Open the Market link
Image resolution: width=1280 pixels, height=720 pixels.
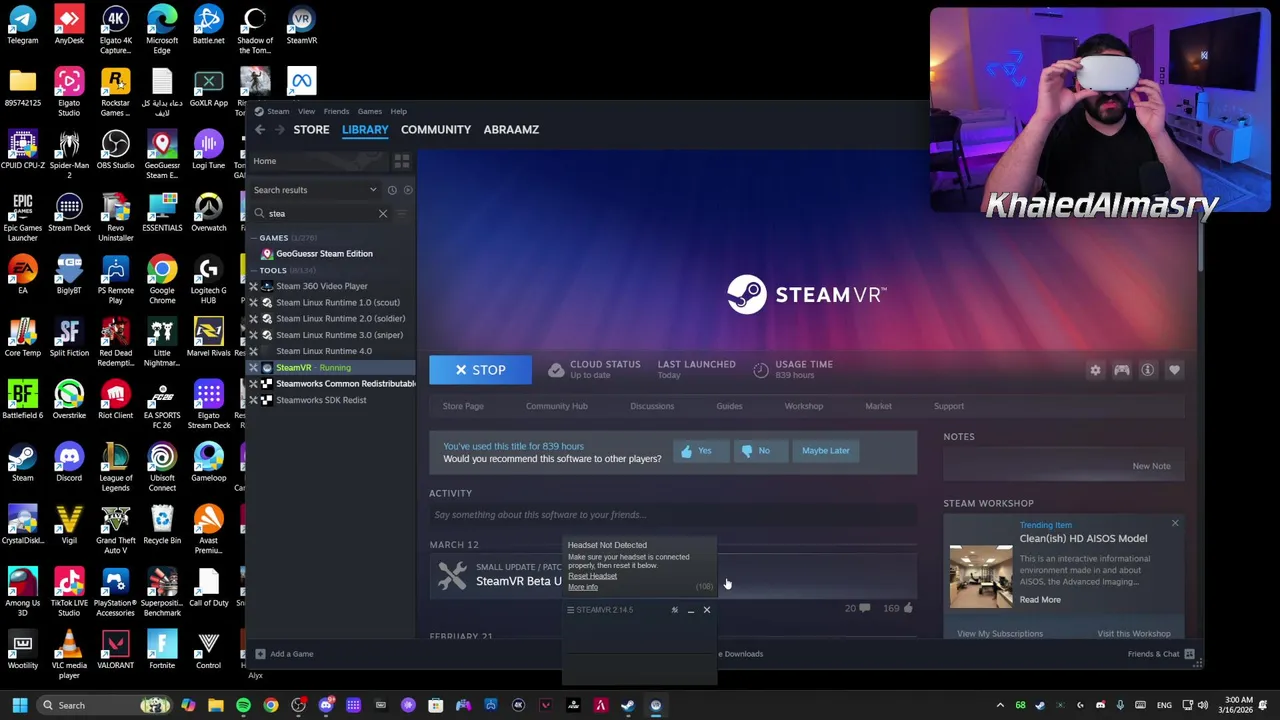878,406
